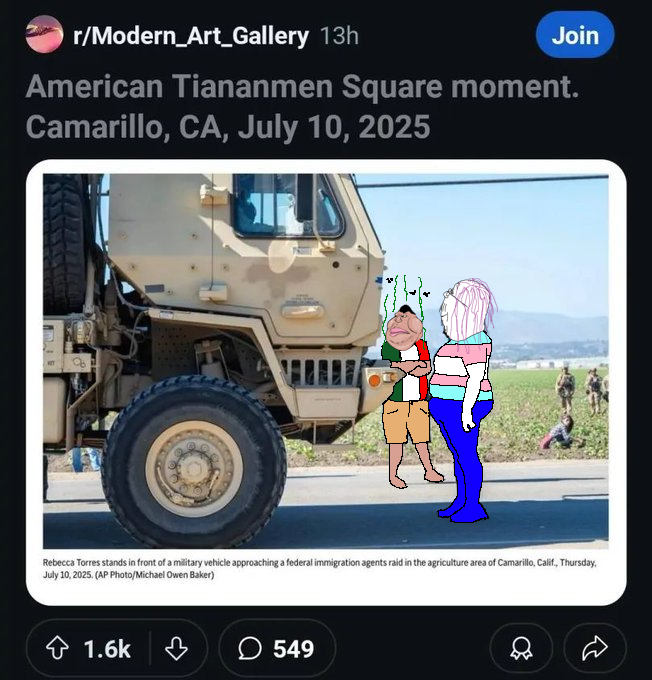The height and width of the screenshot is (680, 652).
Task: Click the soldiers standing in the field
Action: point(582,387)
